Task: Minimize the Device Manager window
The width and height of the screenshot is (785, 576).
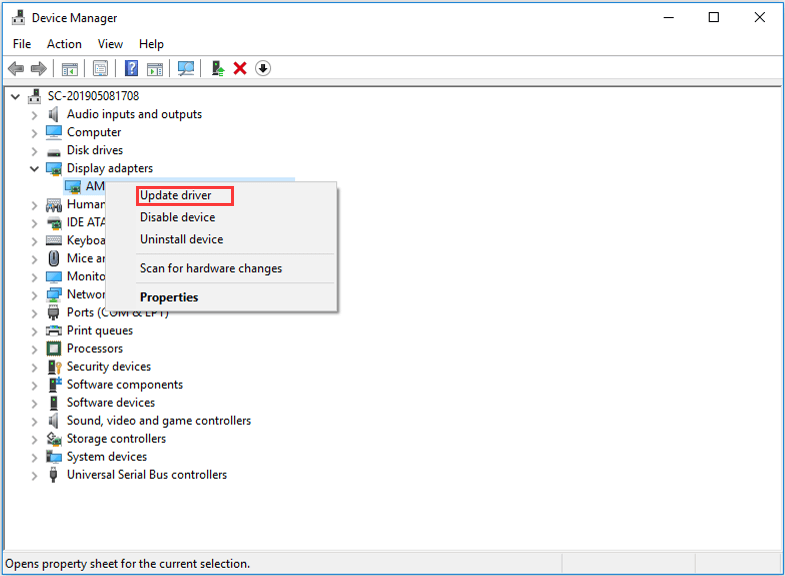Action: point(668,18)
